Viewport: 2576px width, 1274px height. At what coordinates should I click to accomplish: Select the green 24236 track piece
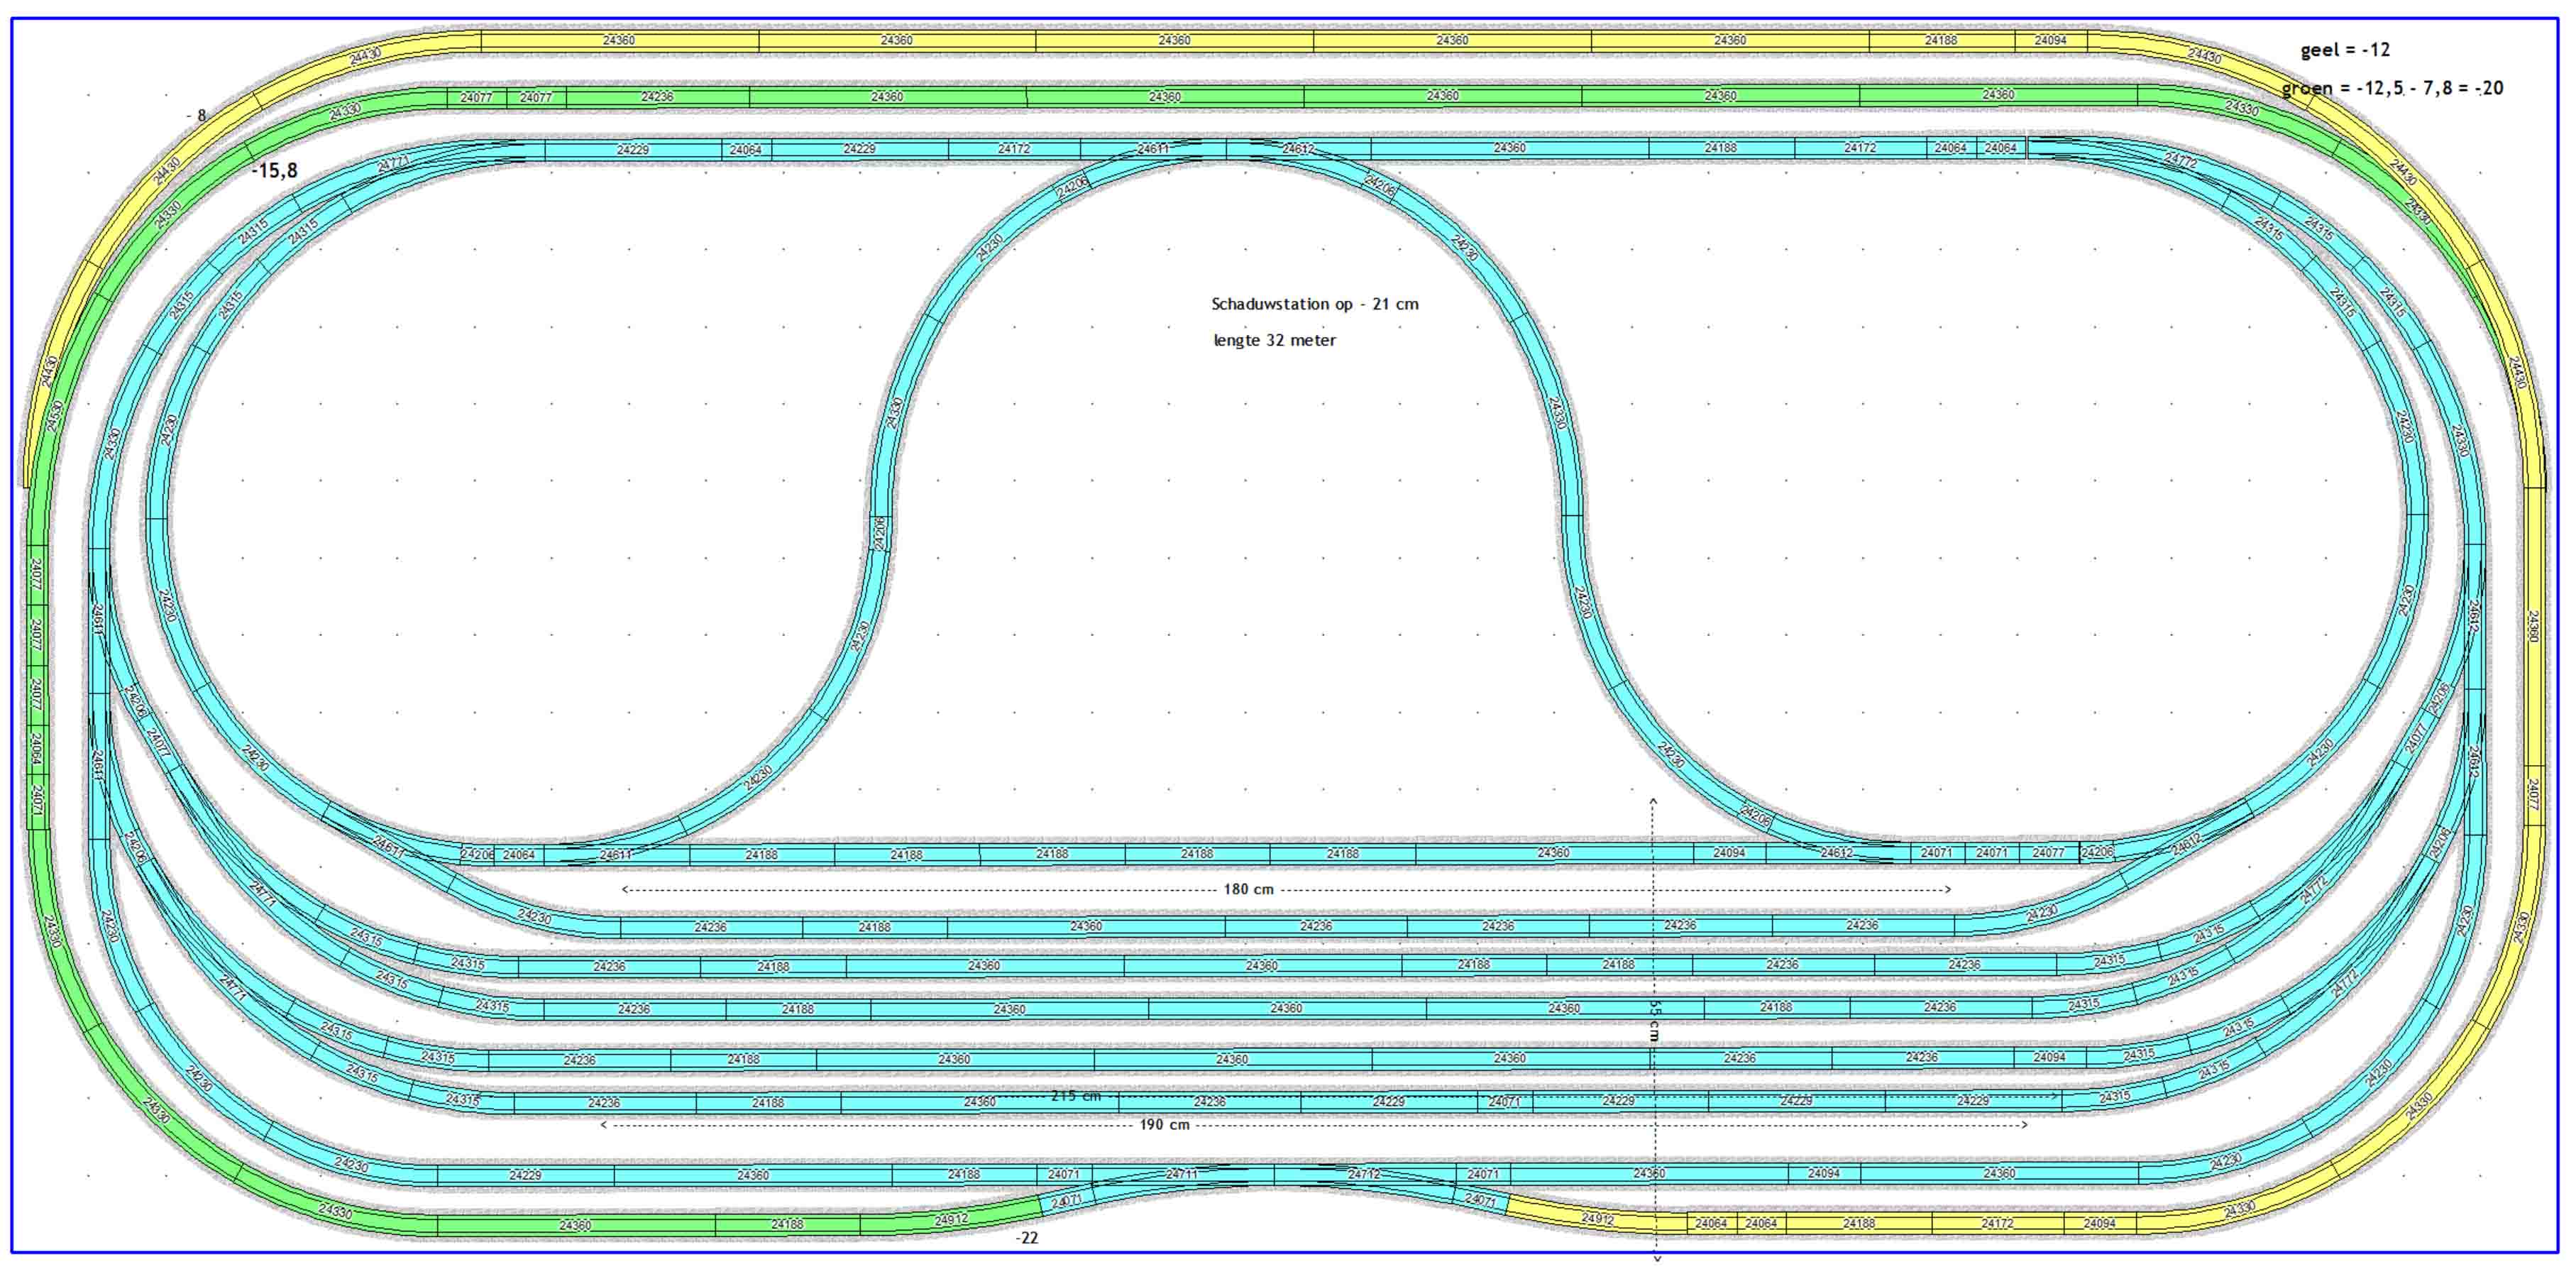[657, 97]
